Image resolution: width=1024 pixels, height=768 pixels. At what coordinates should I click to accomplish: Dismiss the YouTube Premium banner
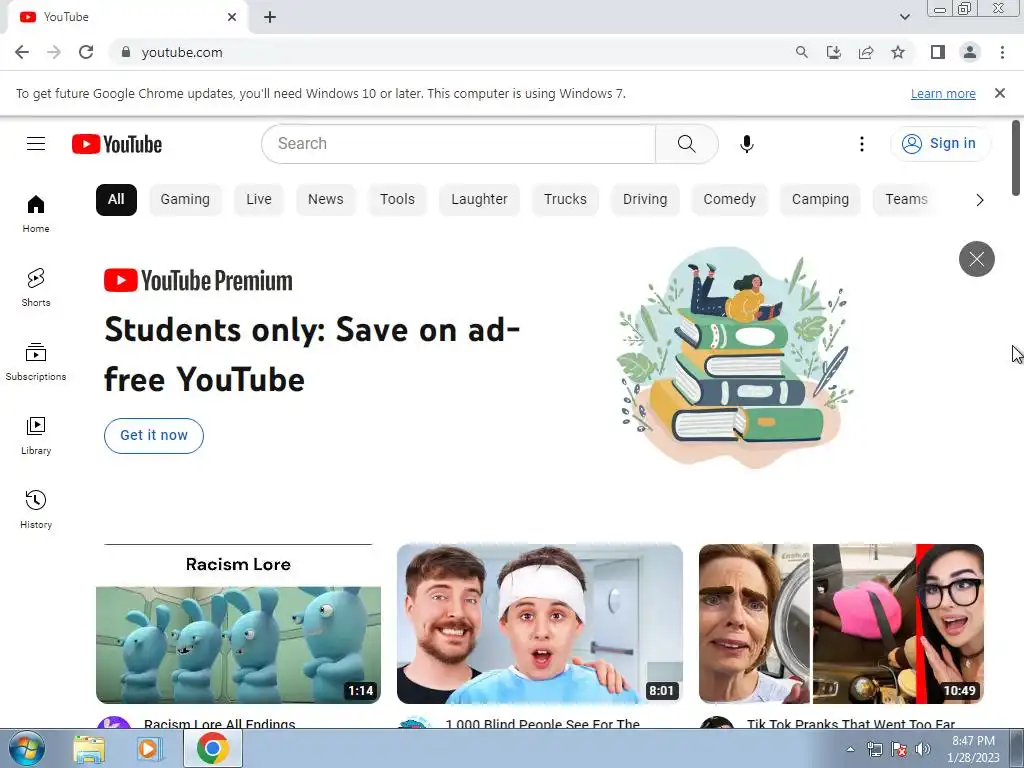click(976, 259)
